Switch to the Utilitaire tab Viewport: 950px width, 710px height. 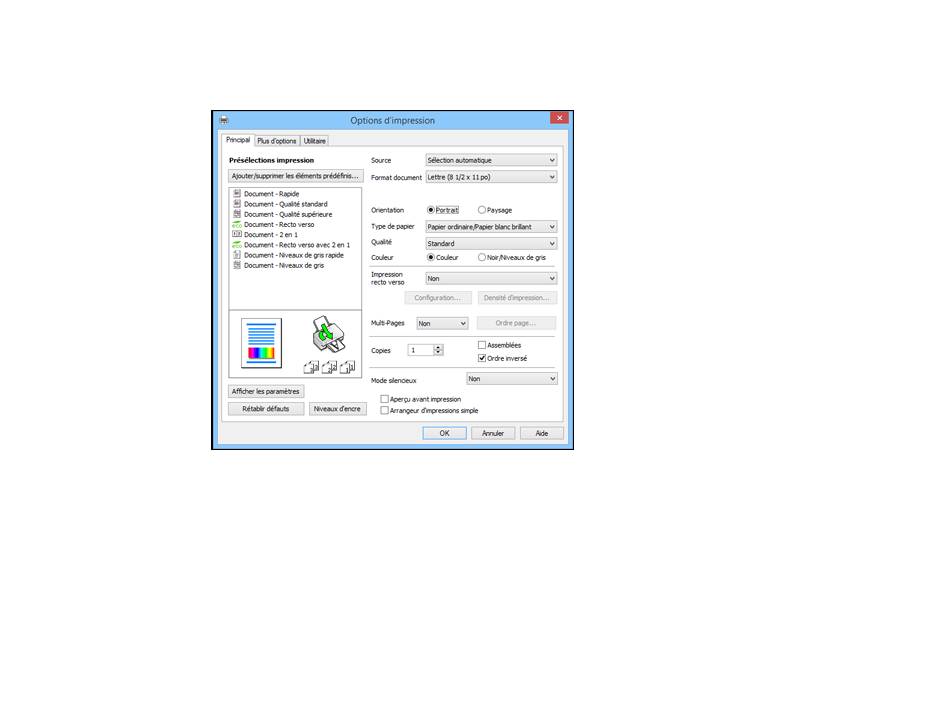[x=314, y=141]
